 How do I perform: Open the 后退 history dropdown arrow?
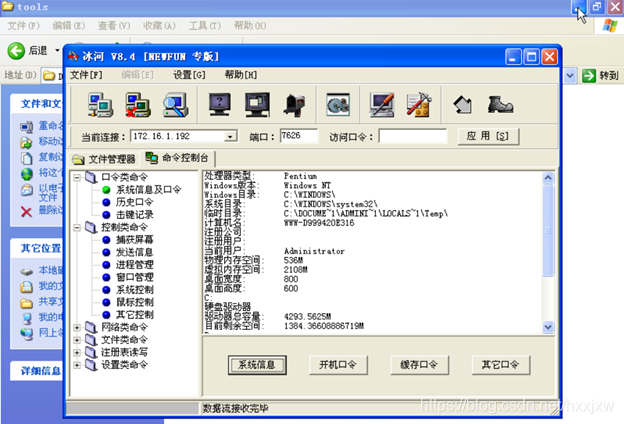57,51
